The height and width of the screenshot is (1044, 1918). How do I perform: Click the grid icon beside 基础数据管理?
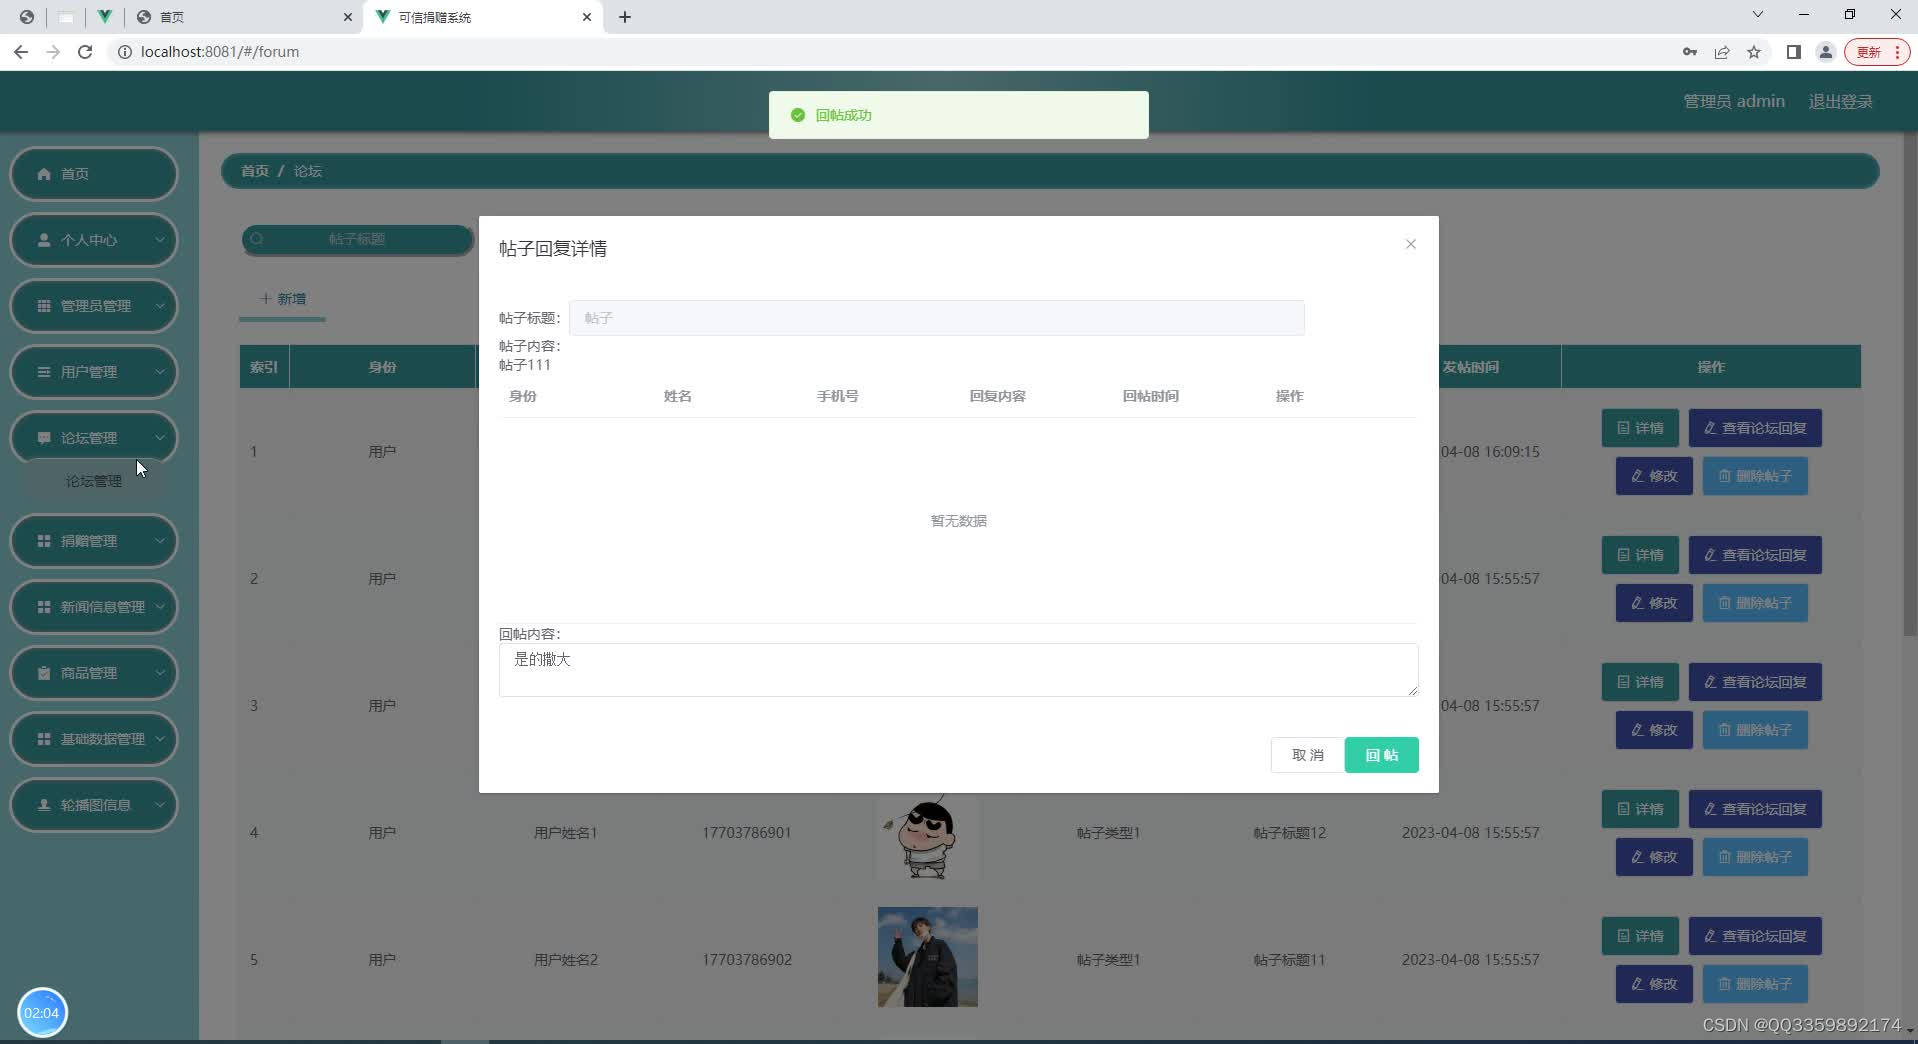(44, 739)
